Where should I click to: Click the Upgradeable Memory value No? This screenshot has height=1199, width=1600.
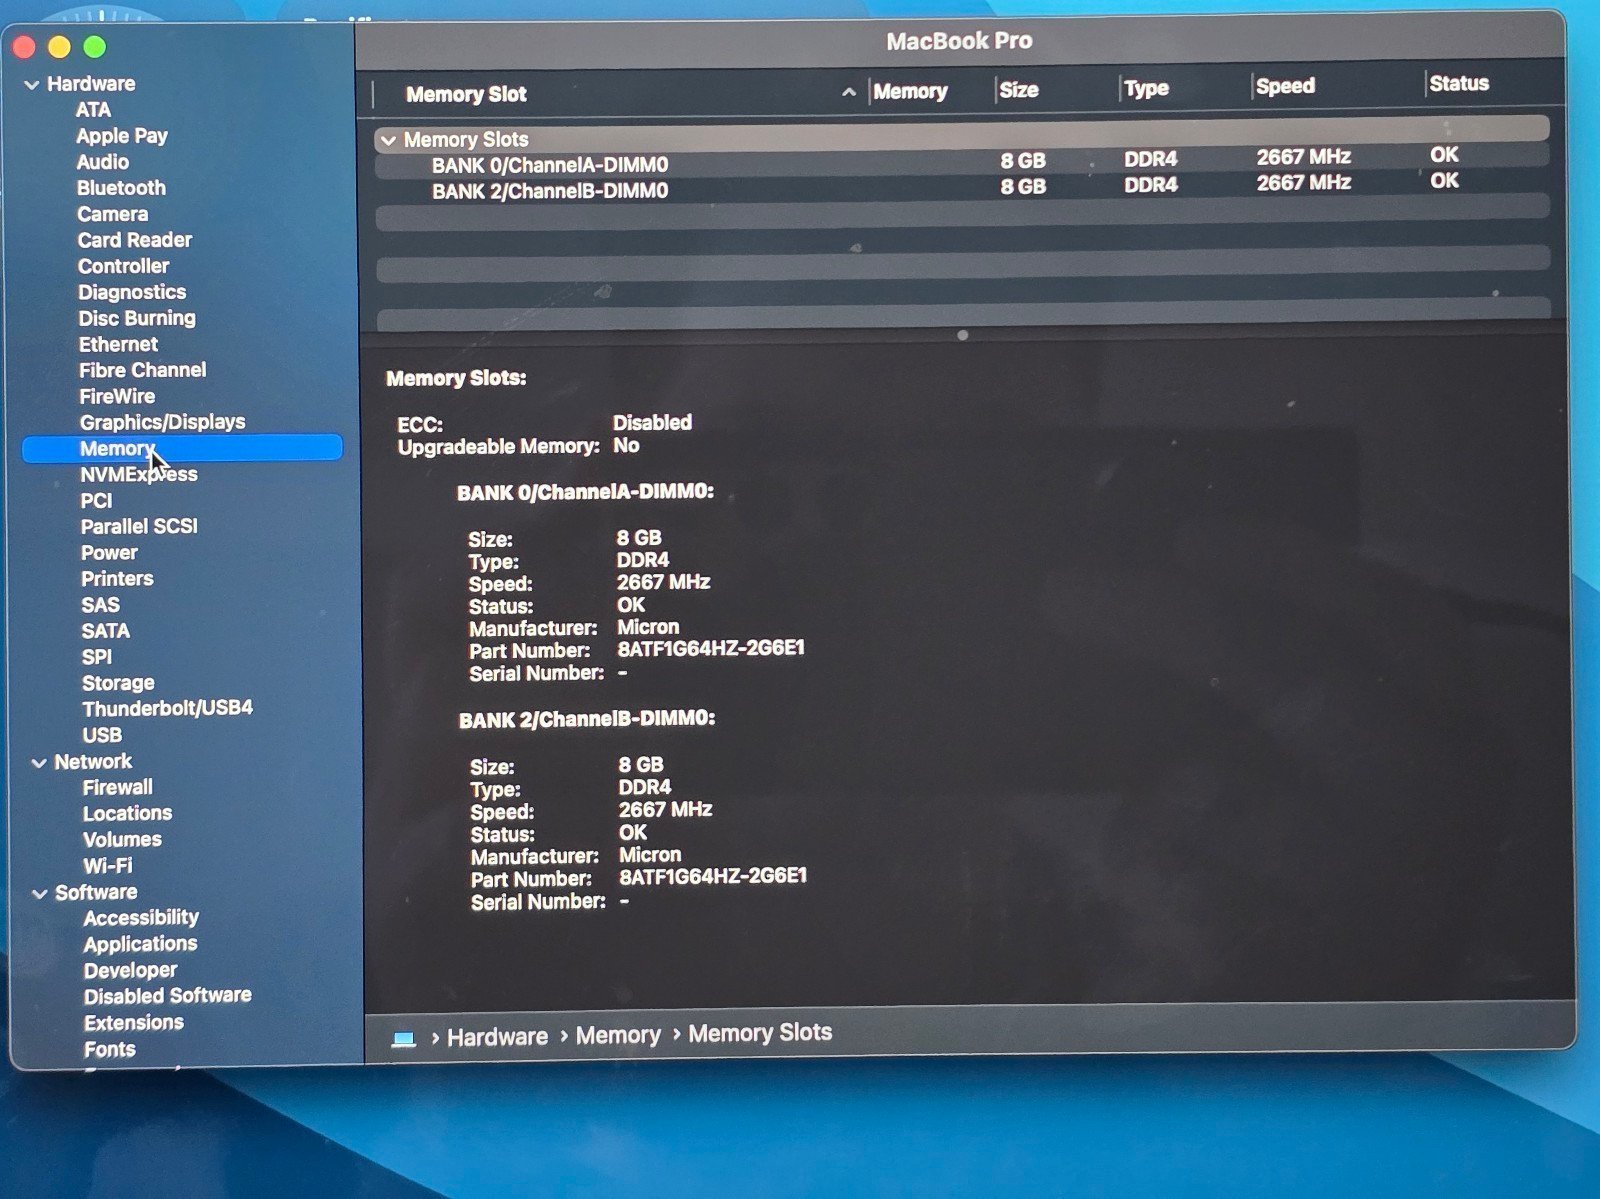(x=626, y=445)
